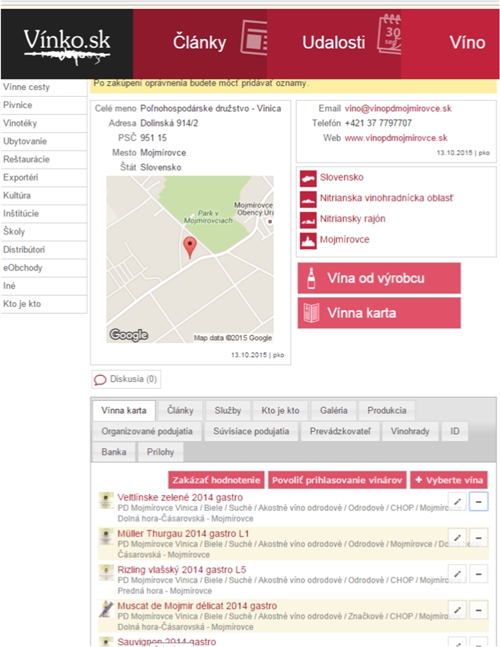Click the Müller Thurgau wine thumbnail
This screenshot has height=647, width=500.
pos(106,536)
